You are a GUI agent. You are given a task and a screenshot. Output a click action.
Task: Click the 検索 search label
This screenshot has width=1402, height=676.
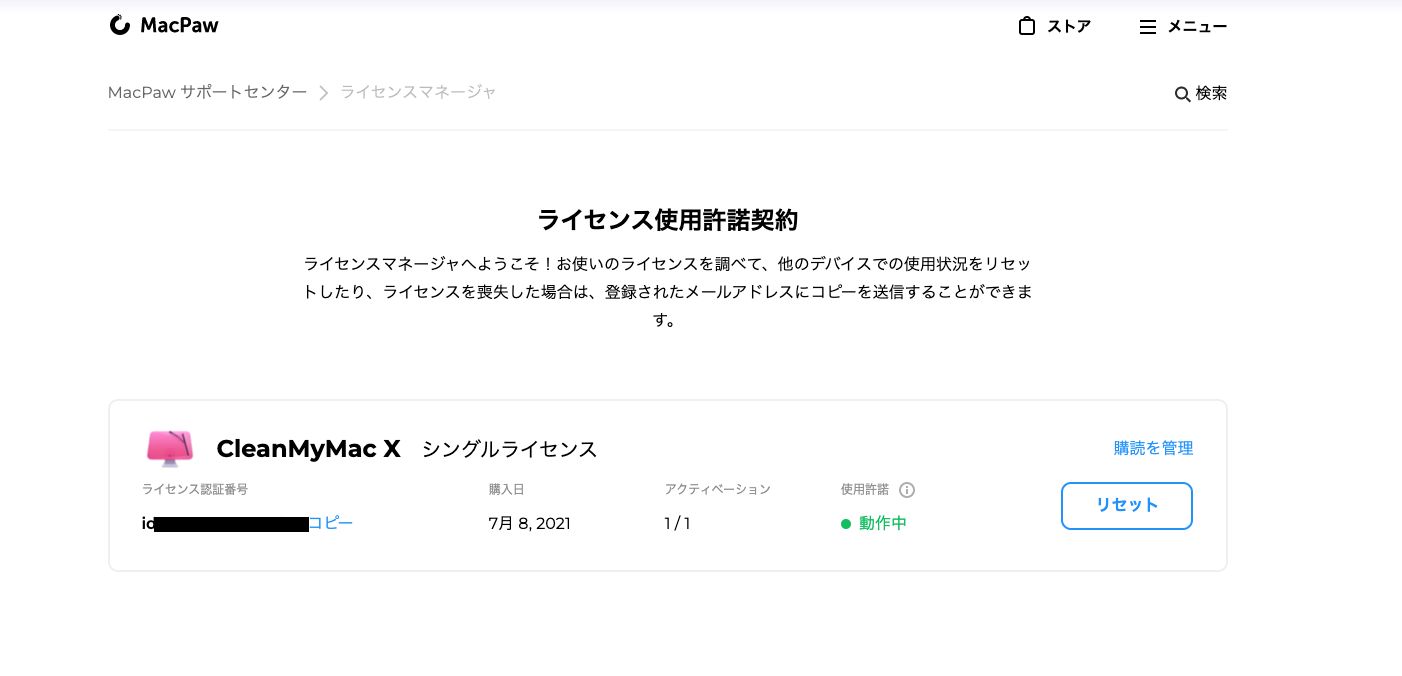1211,93
